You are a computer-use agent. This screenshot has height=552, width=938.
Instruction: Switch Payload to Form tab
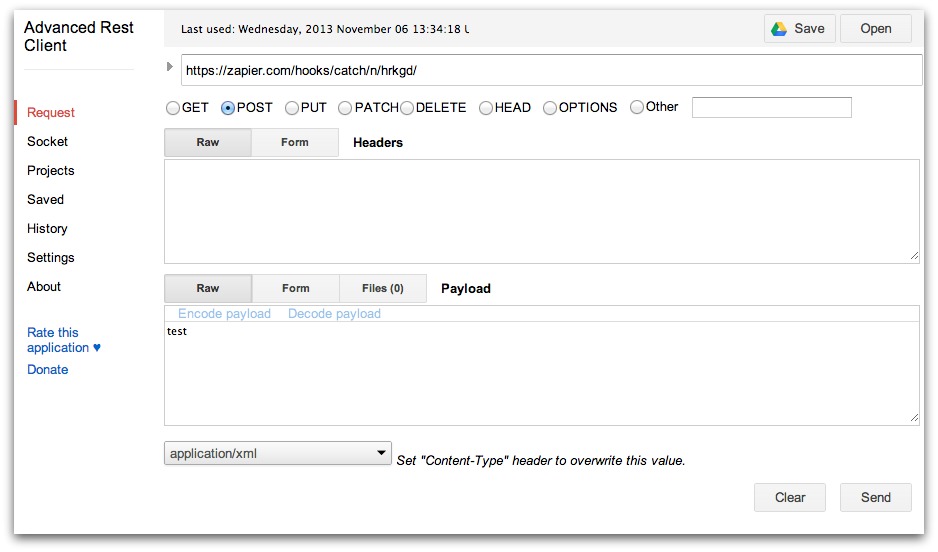pos(296,288)
